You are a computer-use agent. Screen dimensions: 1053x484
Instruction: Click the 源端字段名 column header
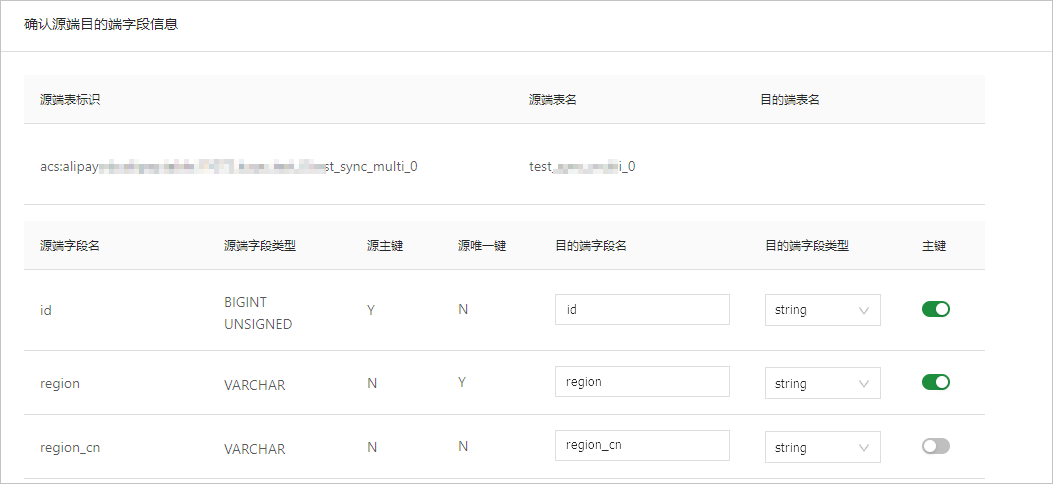pyautogui.click(x=70, y=246)
